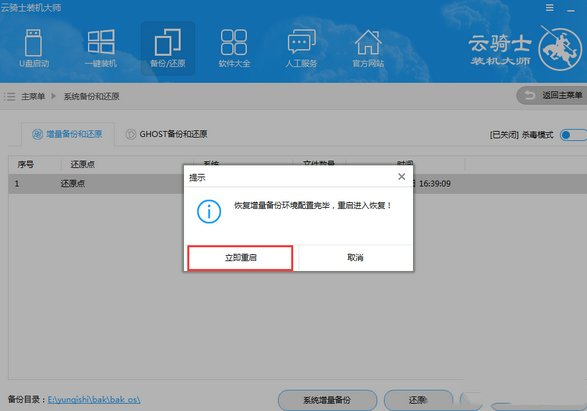
Task: Click 主菜单 breadcrumb
Action: 33,97
